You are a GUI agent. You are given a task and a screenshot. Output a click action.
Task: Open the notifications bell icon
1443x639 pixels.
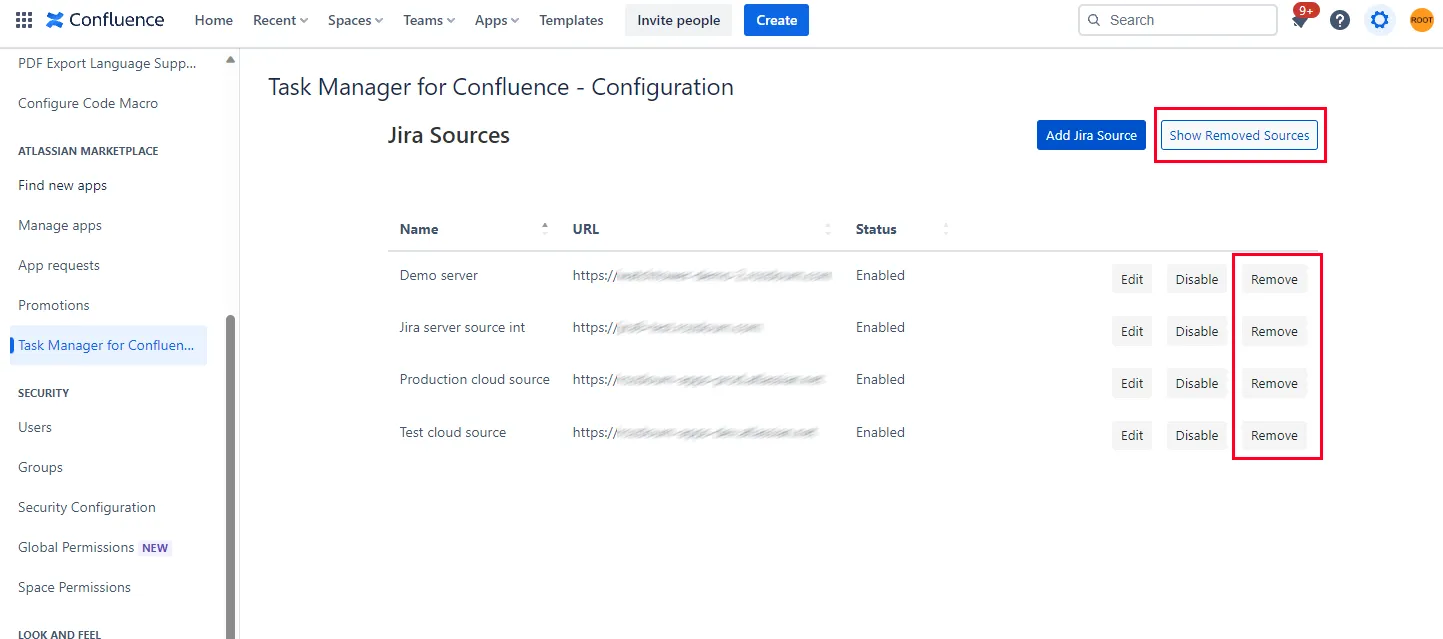tap(1300, 20)
